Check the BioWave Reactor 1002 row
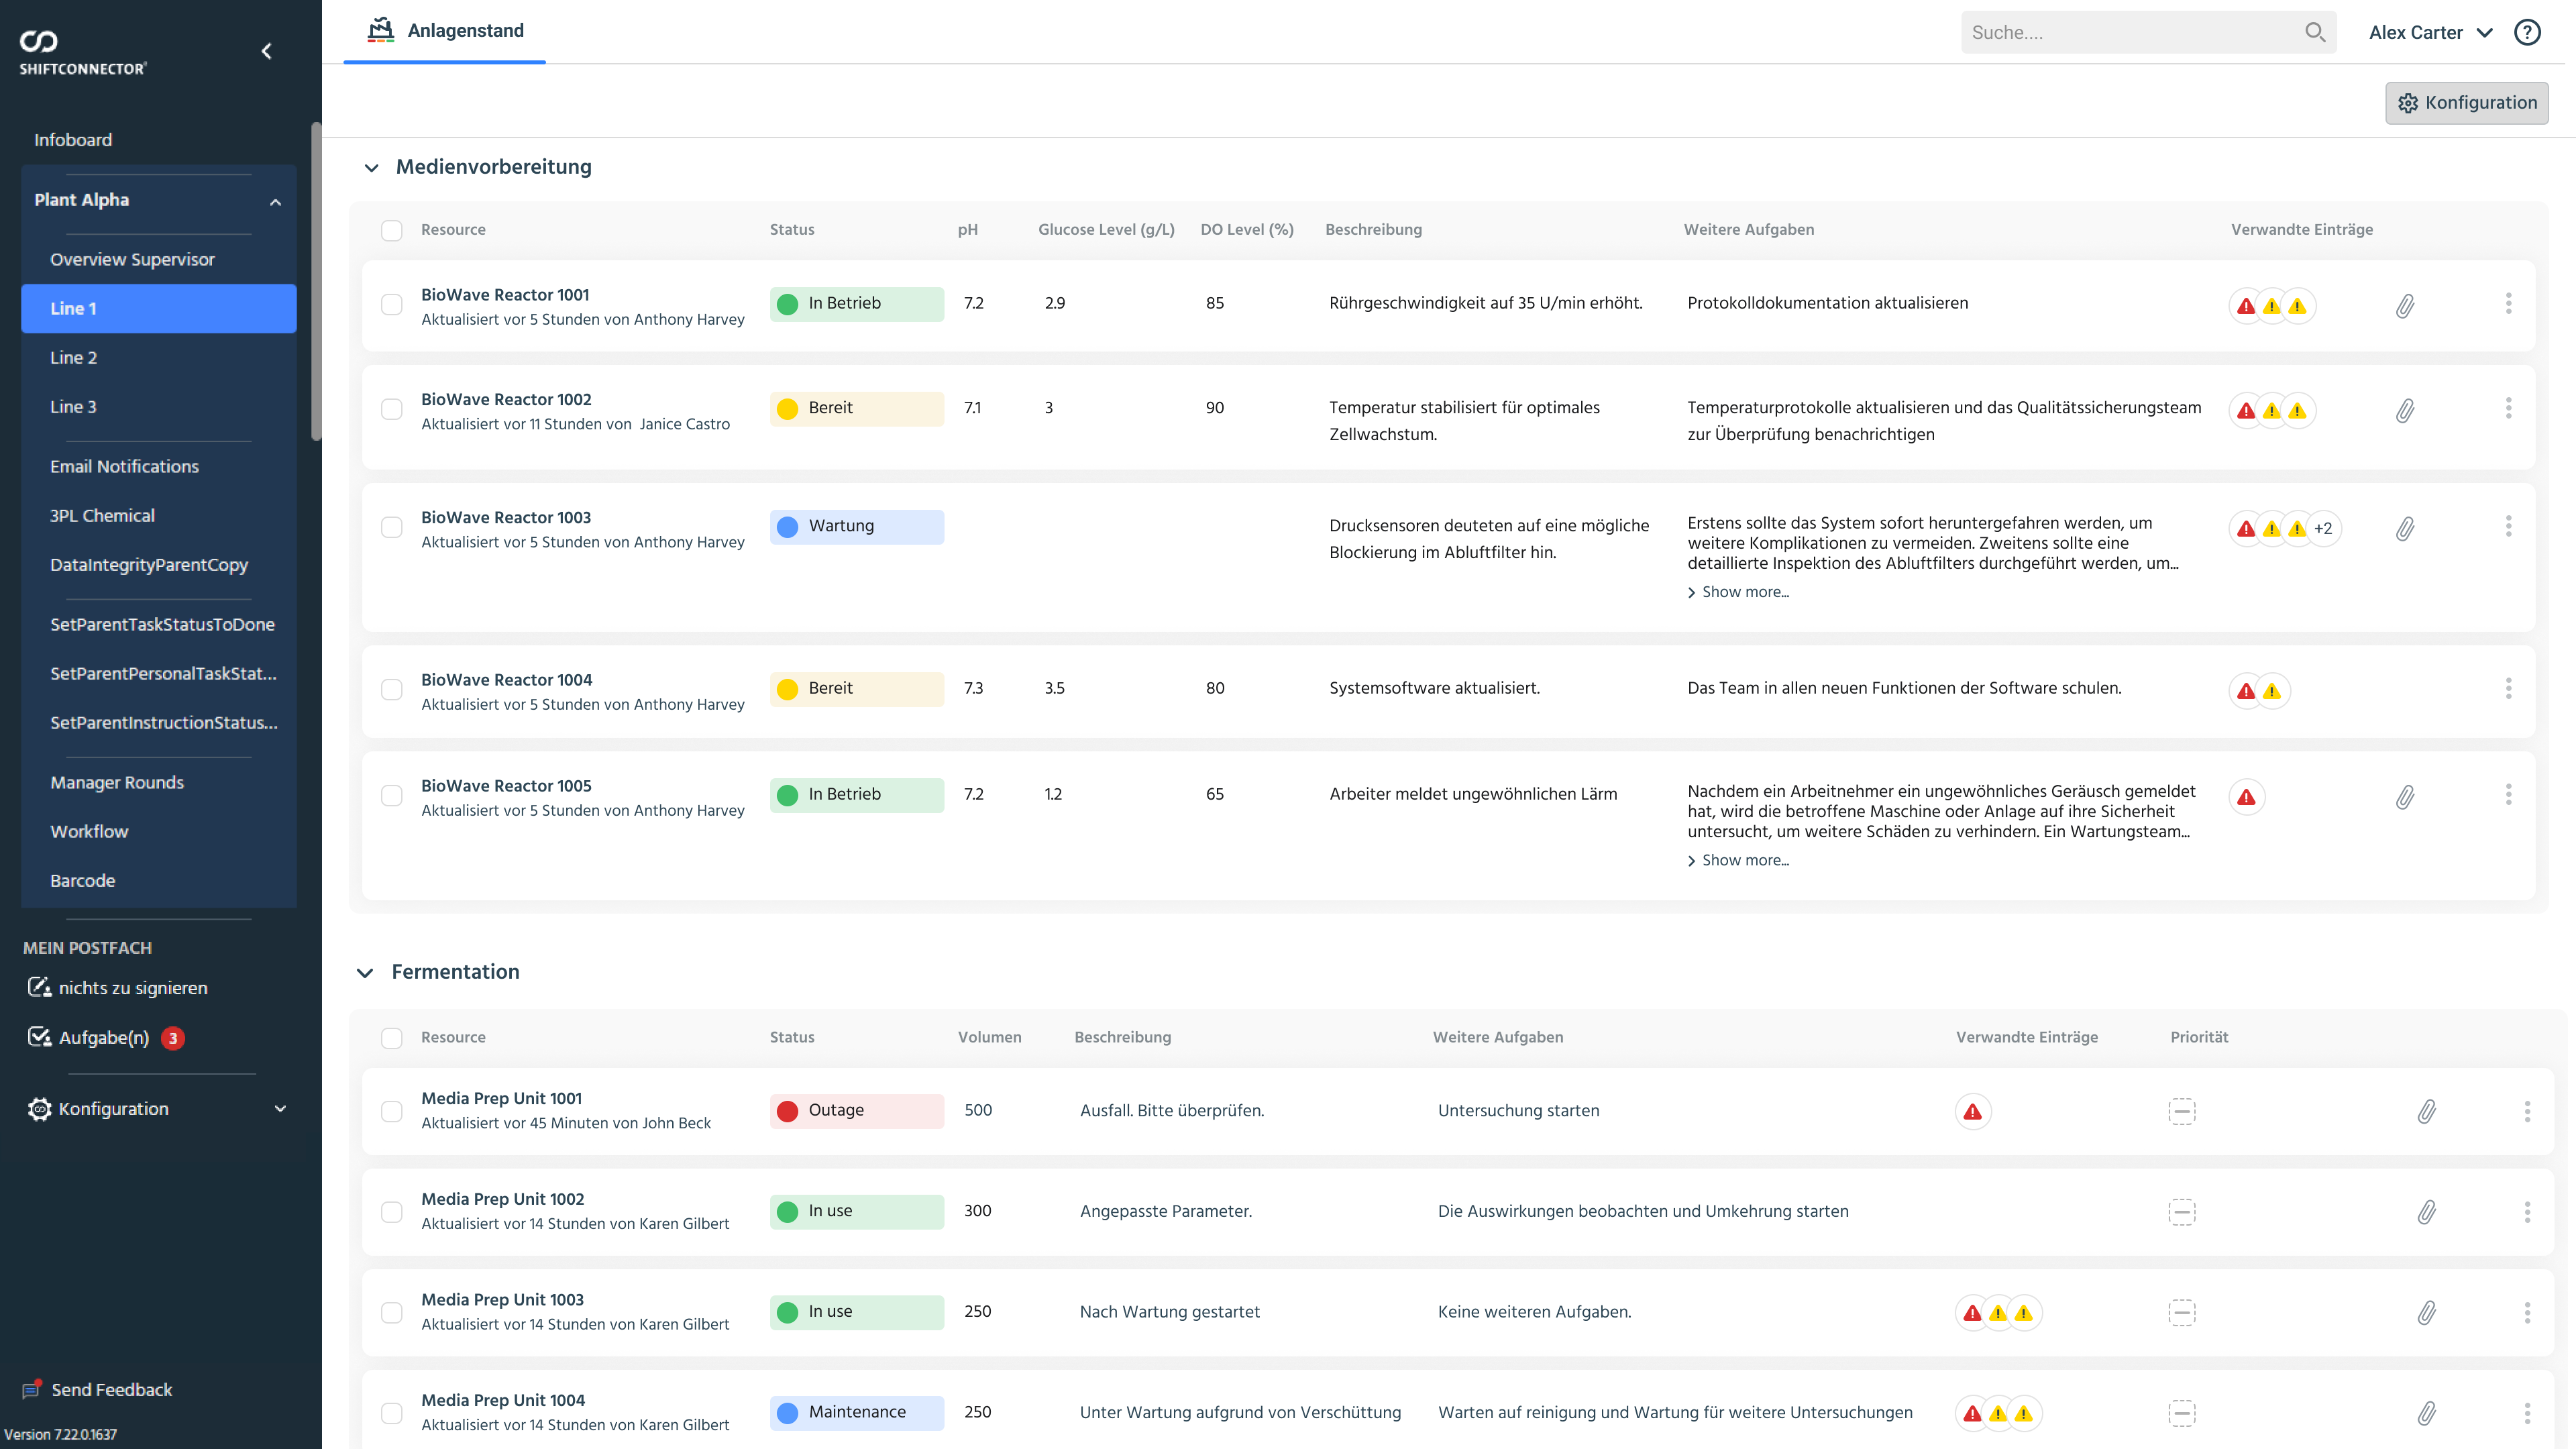 (391, 409)
